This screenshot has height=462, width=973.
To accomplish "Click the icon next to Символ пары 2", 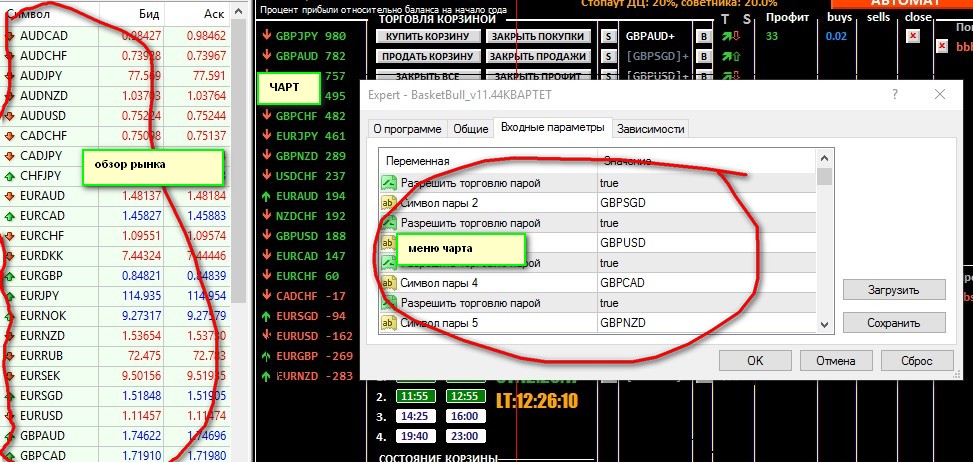I will (x=389, y=203).
